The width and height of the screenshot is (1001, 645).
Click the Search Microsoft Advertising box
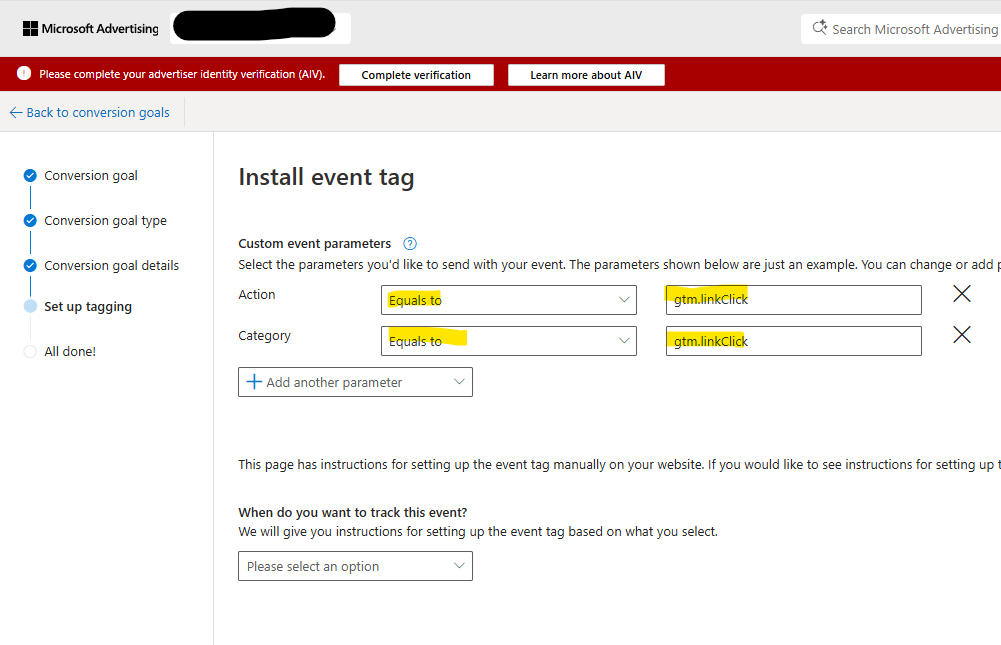pyautogui.click(x=901, y=29)
